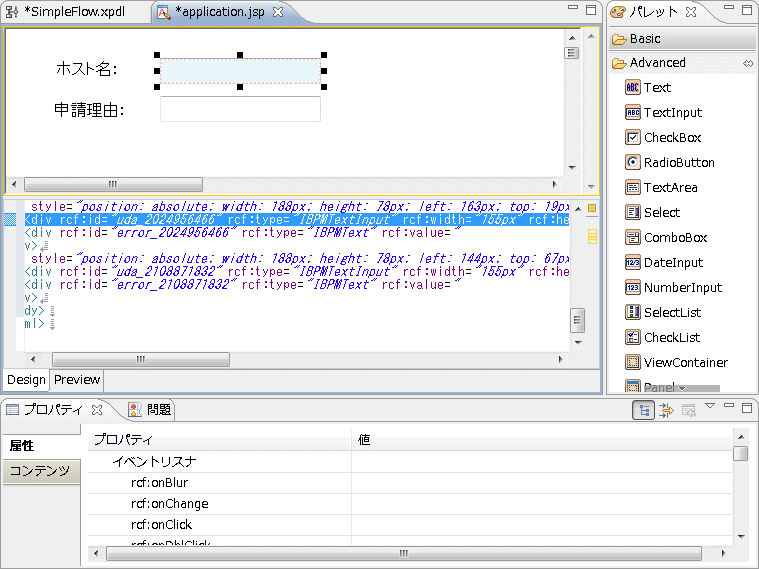Image resolution: width=759 pixels, height=569 pixels.
Task: Click Restore Default Value toolbar icon
Action: [x=688, y=411]
